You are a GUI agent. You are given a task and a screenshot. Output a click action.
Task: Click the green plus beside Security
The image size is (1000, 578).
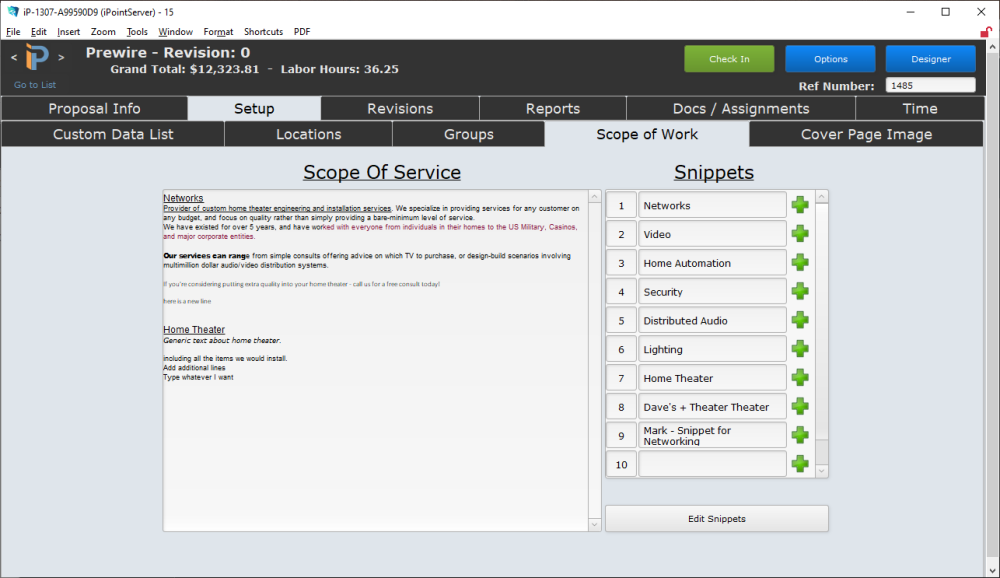click(x=799, y=291)
